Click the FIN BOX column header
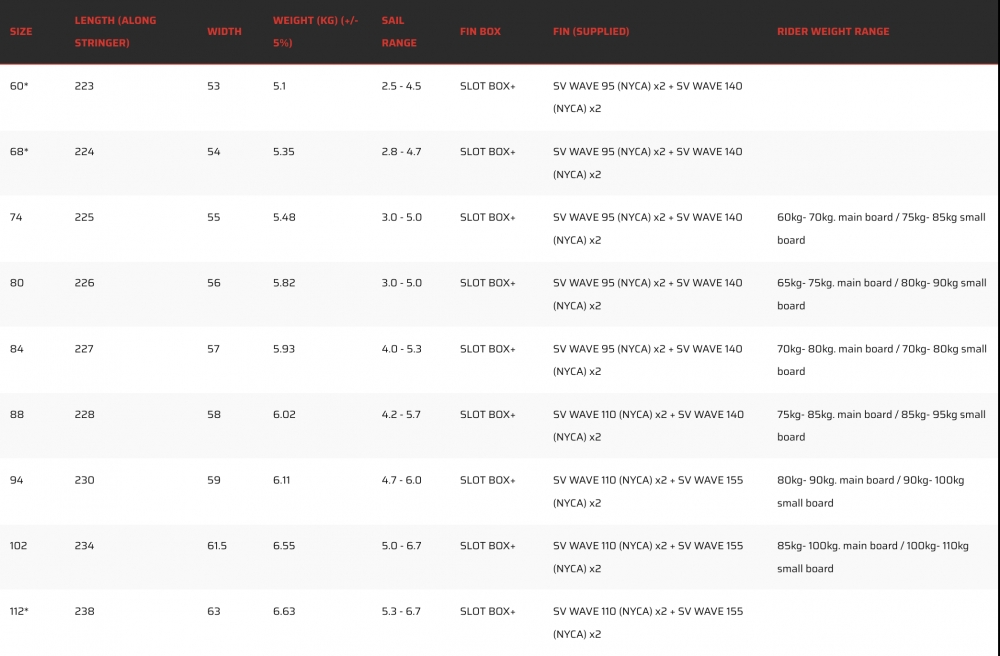Image resolution: width=1000 pixels, height=656 pixels. [480, 32]
